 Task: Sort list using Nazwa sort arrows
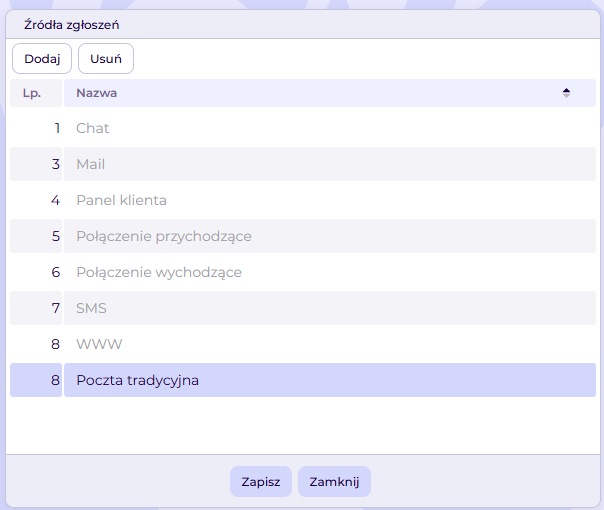point(566,93)
